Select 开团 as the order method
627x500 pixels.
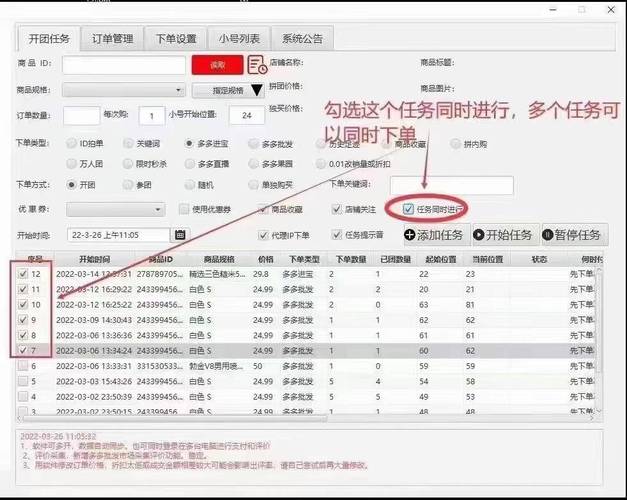tap(81, 185)
